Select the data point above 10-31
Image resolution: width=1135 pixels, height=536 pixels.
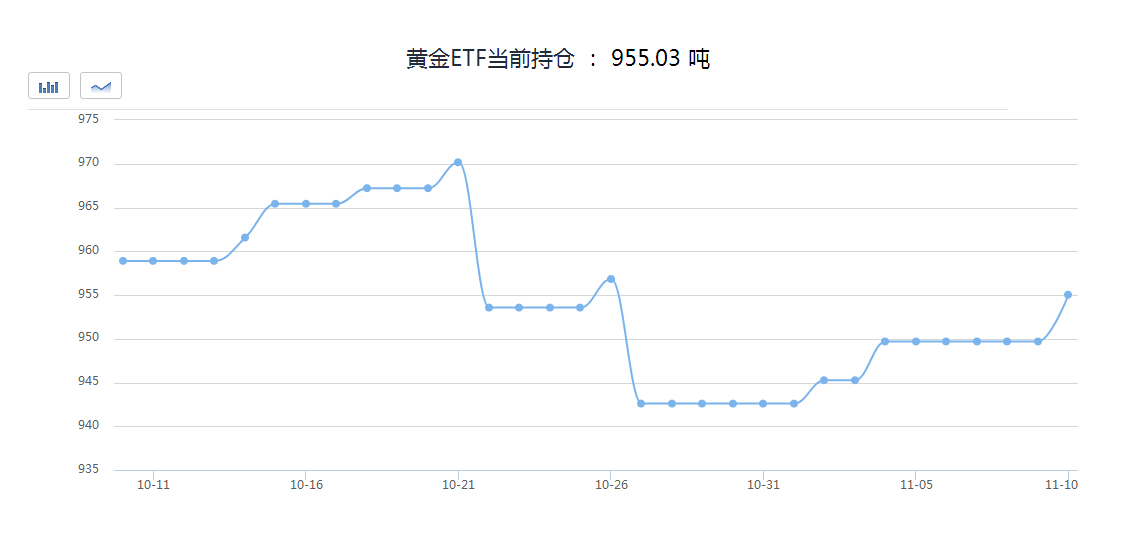[x=763, y=404]
